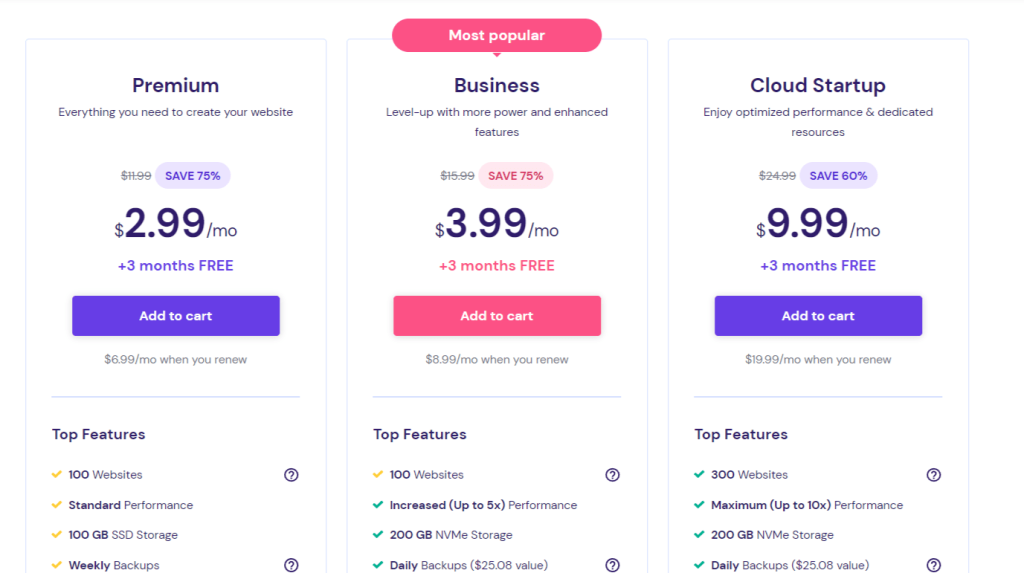Viewport: 1024px width, 573px height.
Task: Click help icon beside Cloud Startup 300 Websites
Action: point(934,475)
